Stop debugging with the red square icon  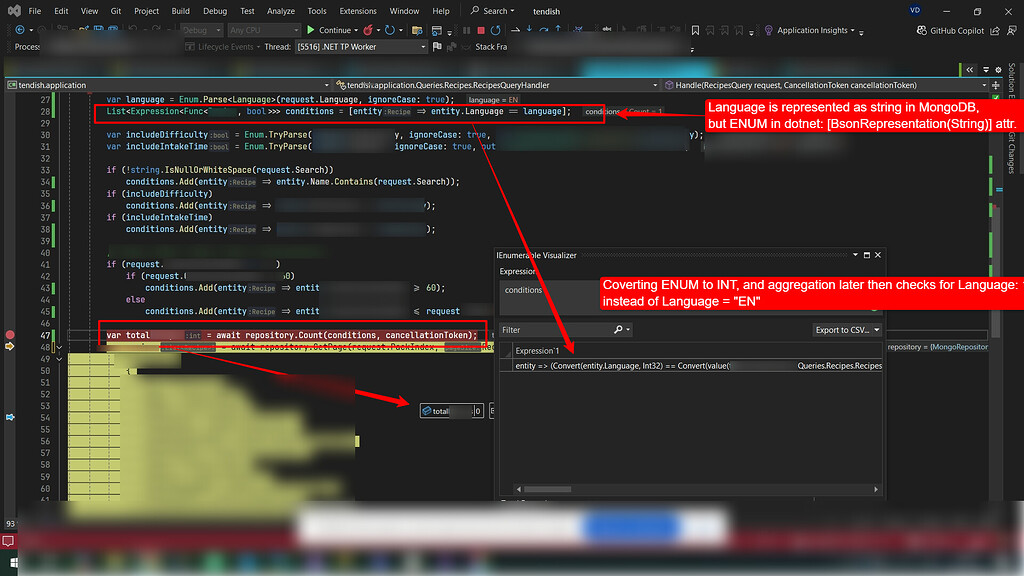pyautogui.click(x=480, y=30)
